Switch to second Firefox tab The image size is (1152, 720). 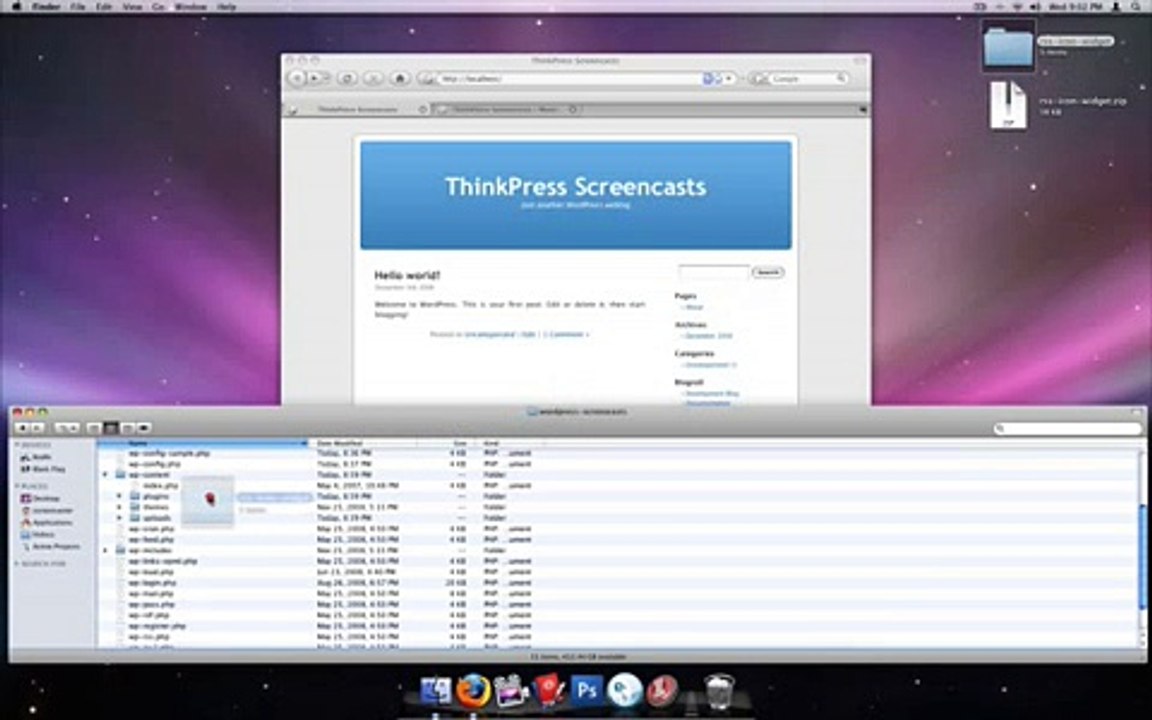[x=506, y=109]
